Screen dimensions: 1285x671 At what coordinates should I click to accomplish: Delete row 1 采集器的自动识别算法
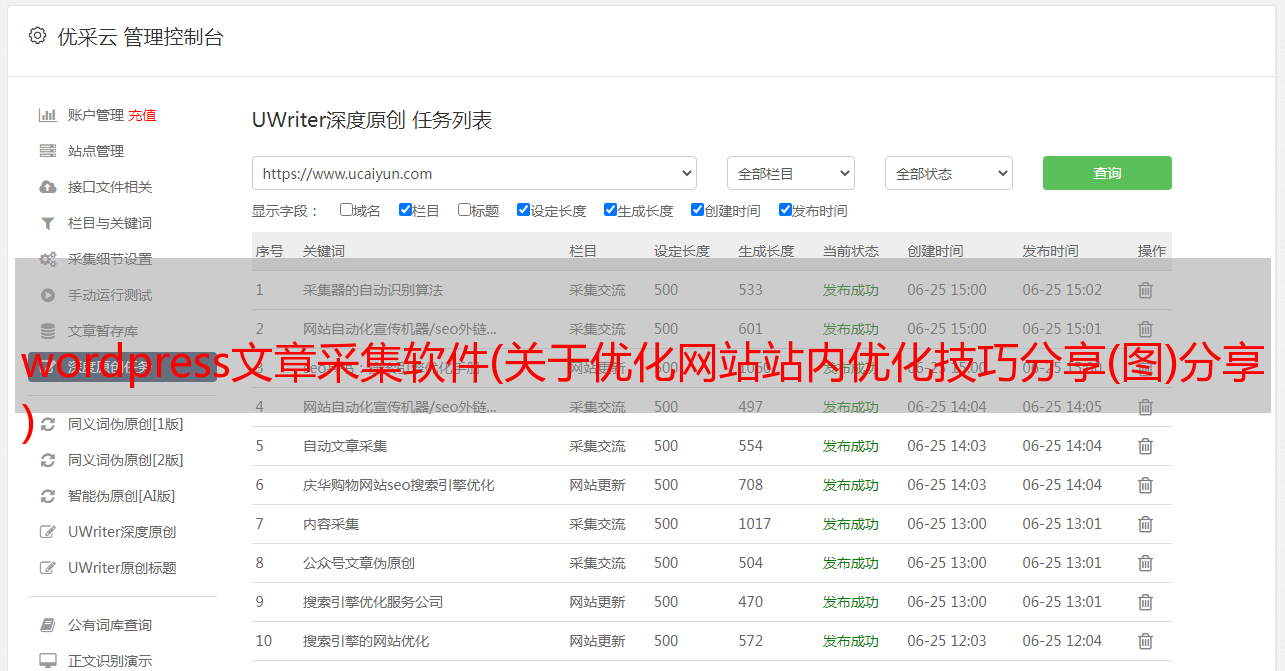click(x=1146, y=290)
